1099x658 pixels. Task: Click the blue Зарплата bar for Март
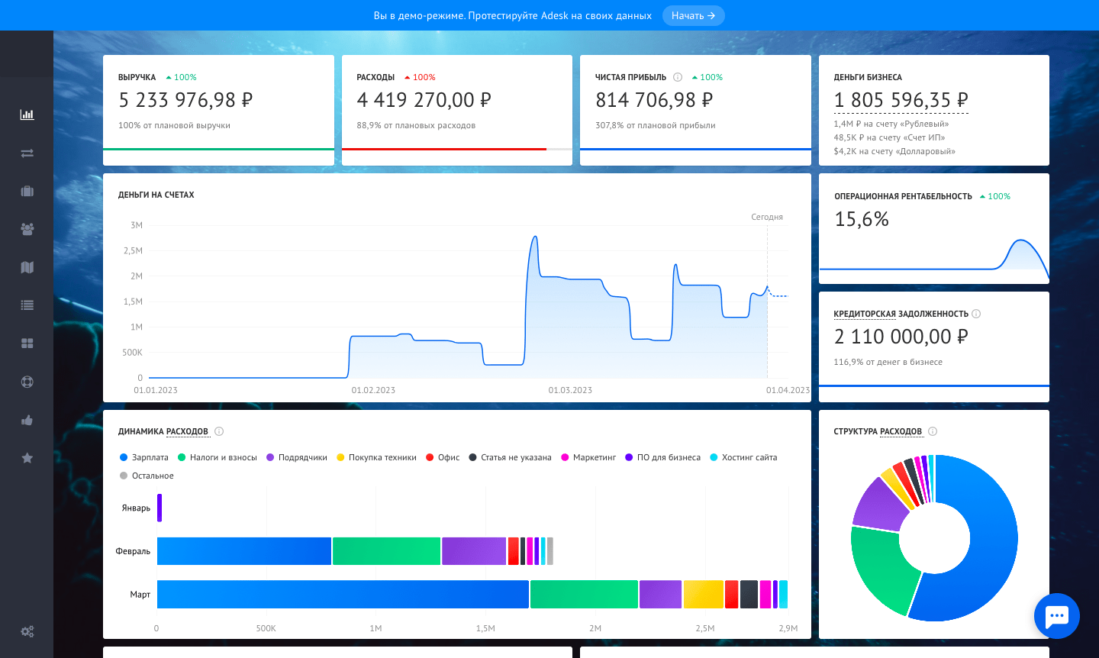342,594
